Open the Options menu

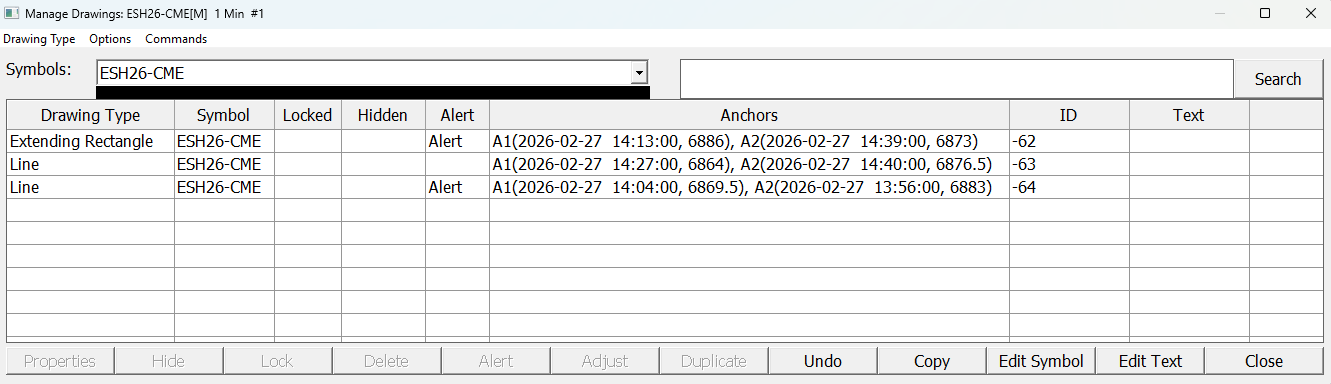click(110, 39)
